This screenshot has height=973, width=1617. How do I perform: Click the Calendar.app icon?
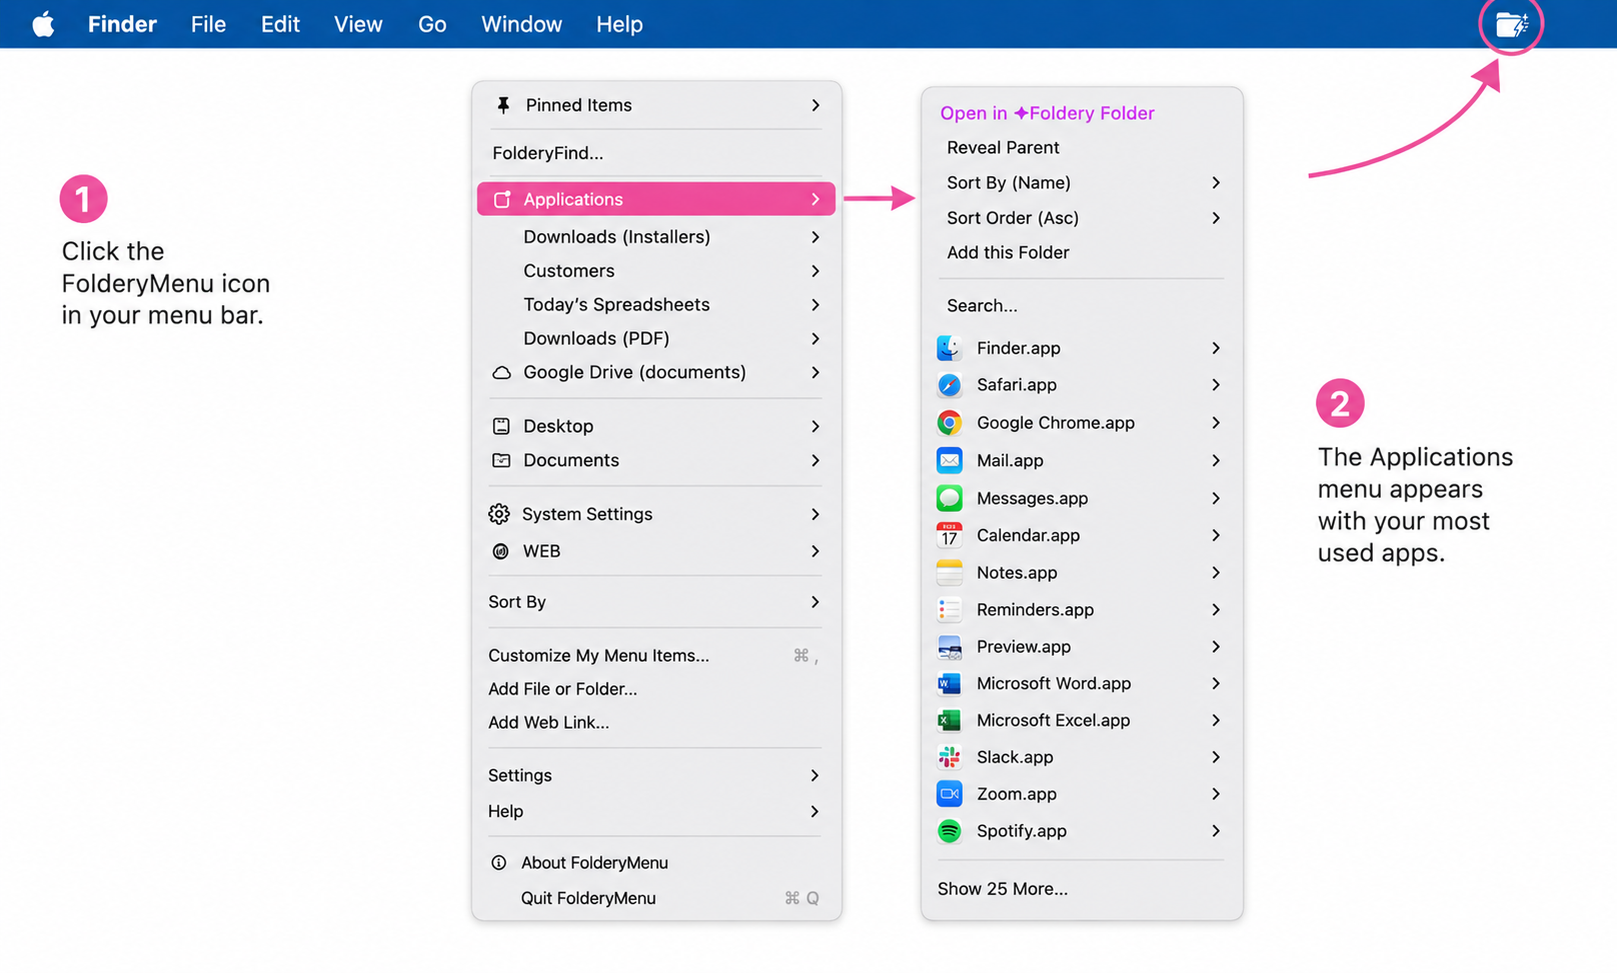pyautogui.click(x=949, y=535)
